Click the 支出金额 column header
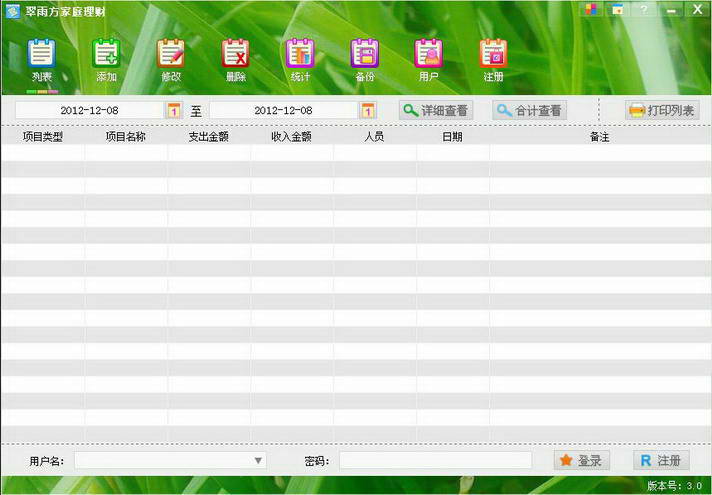This screenshot has width=712, height=495. tap(209, 136)
